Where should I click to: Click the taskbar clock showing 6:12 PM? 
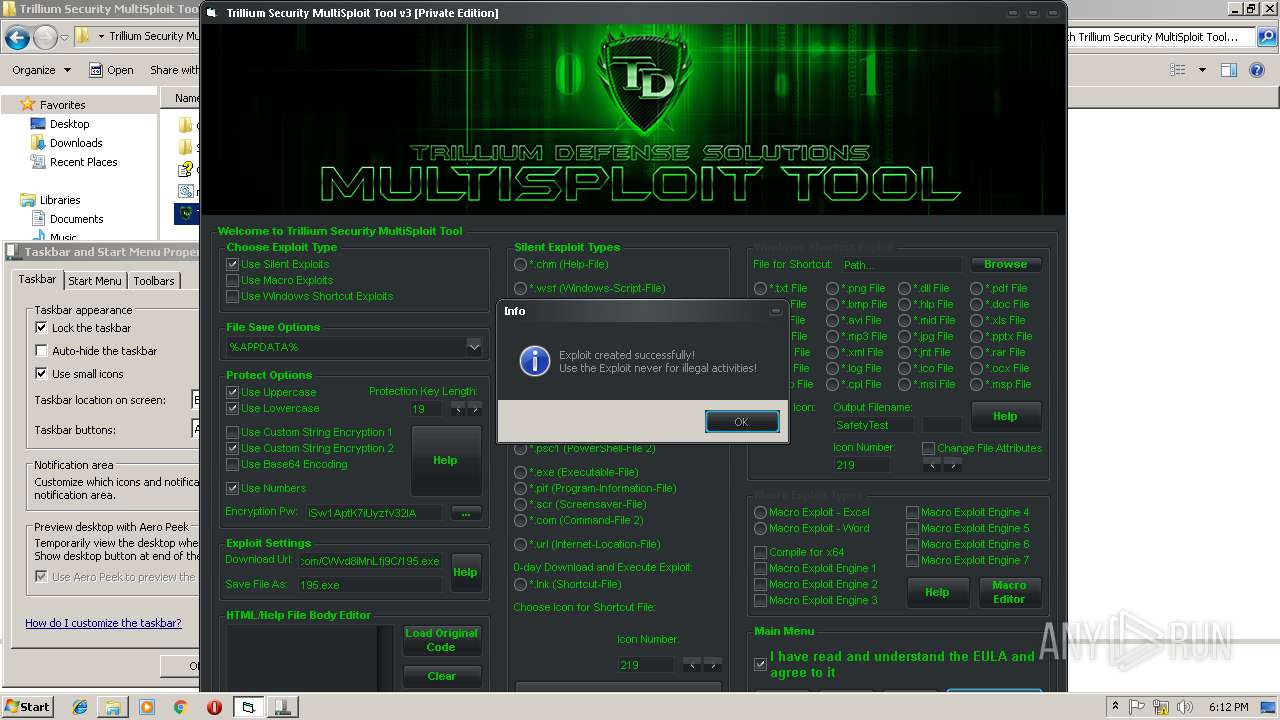[x=1228, y=707]
